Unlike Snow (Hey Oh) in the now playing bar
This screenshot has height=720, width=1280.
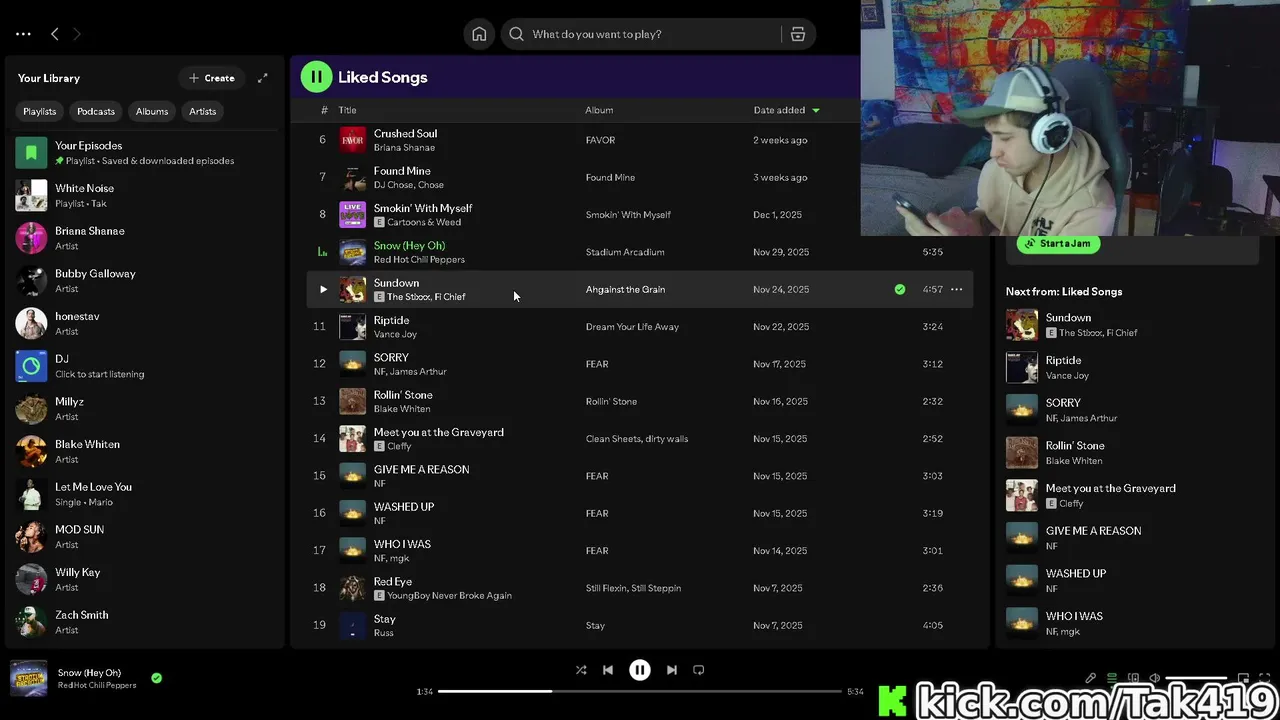point(156,678)
